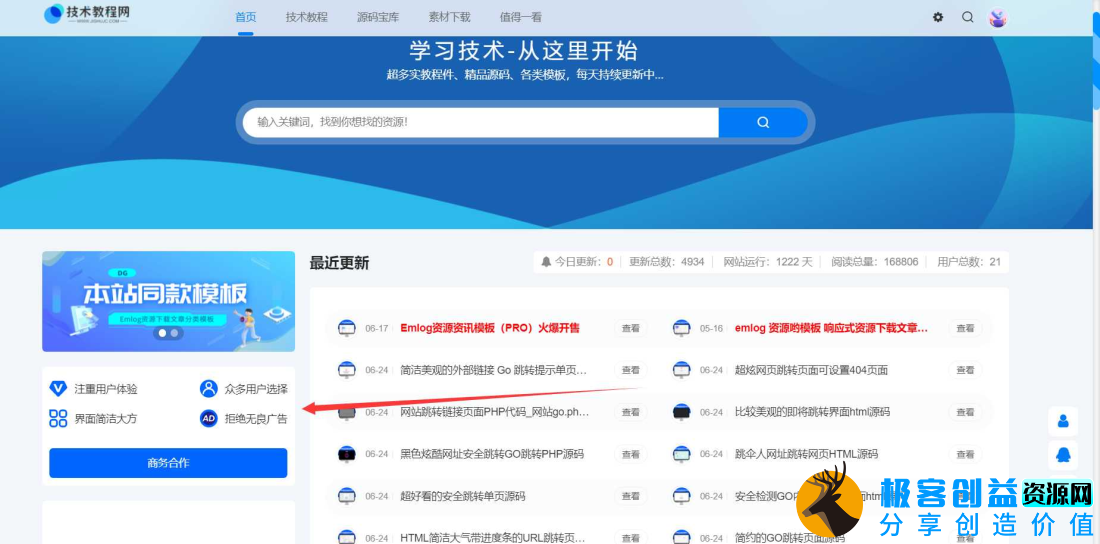Open 简洁美观的外部链接 Go 跳转提示单页 link

coord(493,370)
